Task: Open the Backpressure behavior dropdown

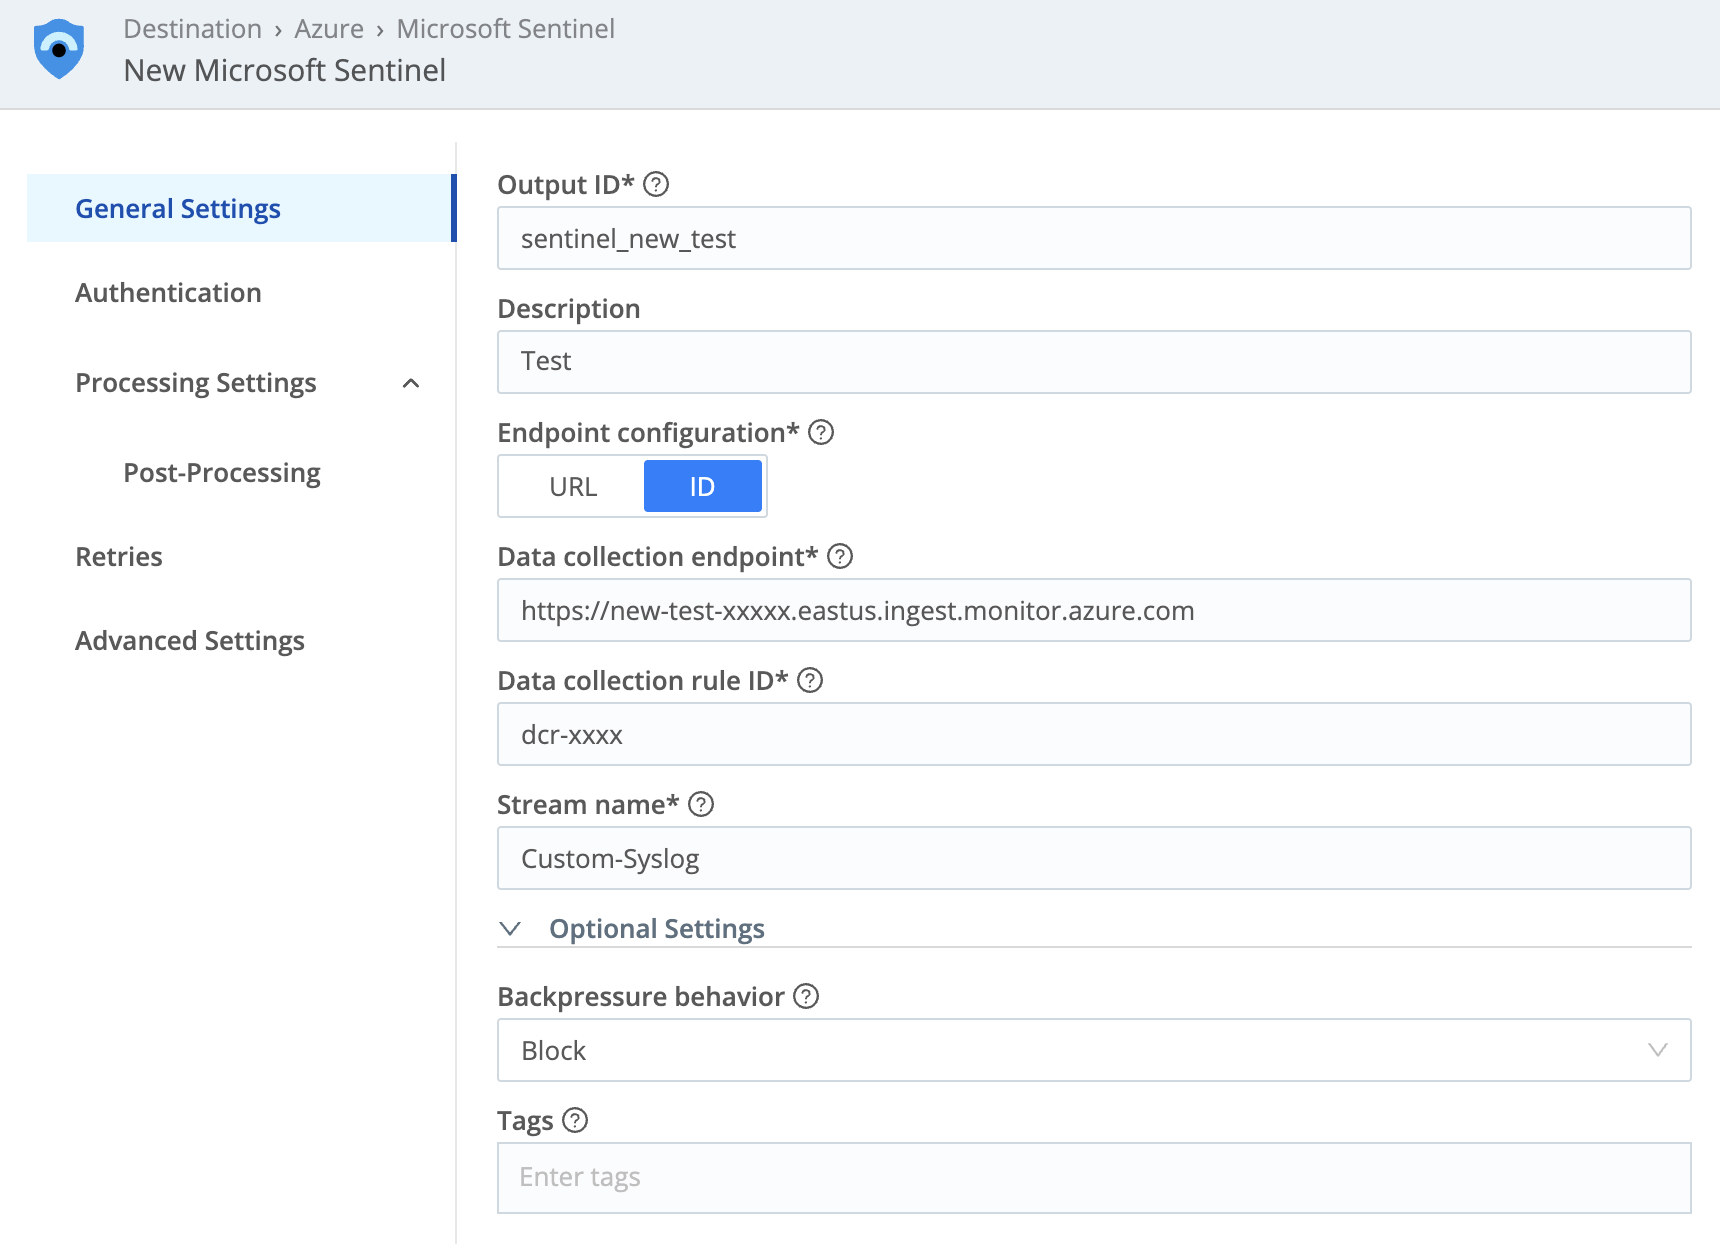Action: point(1659,1050)
